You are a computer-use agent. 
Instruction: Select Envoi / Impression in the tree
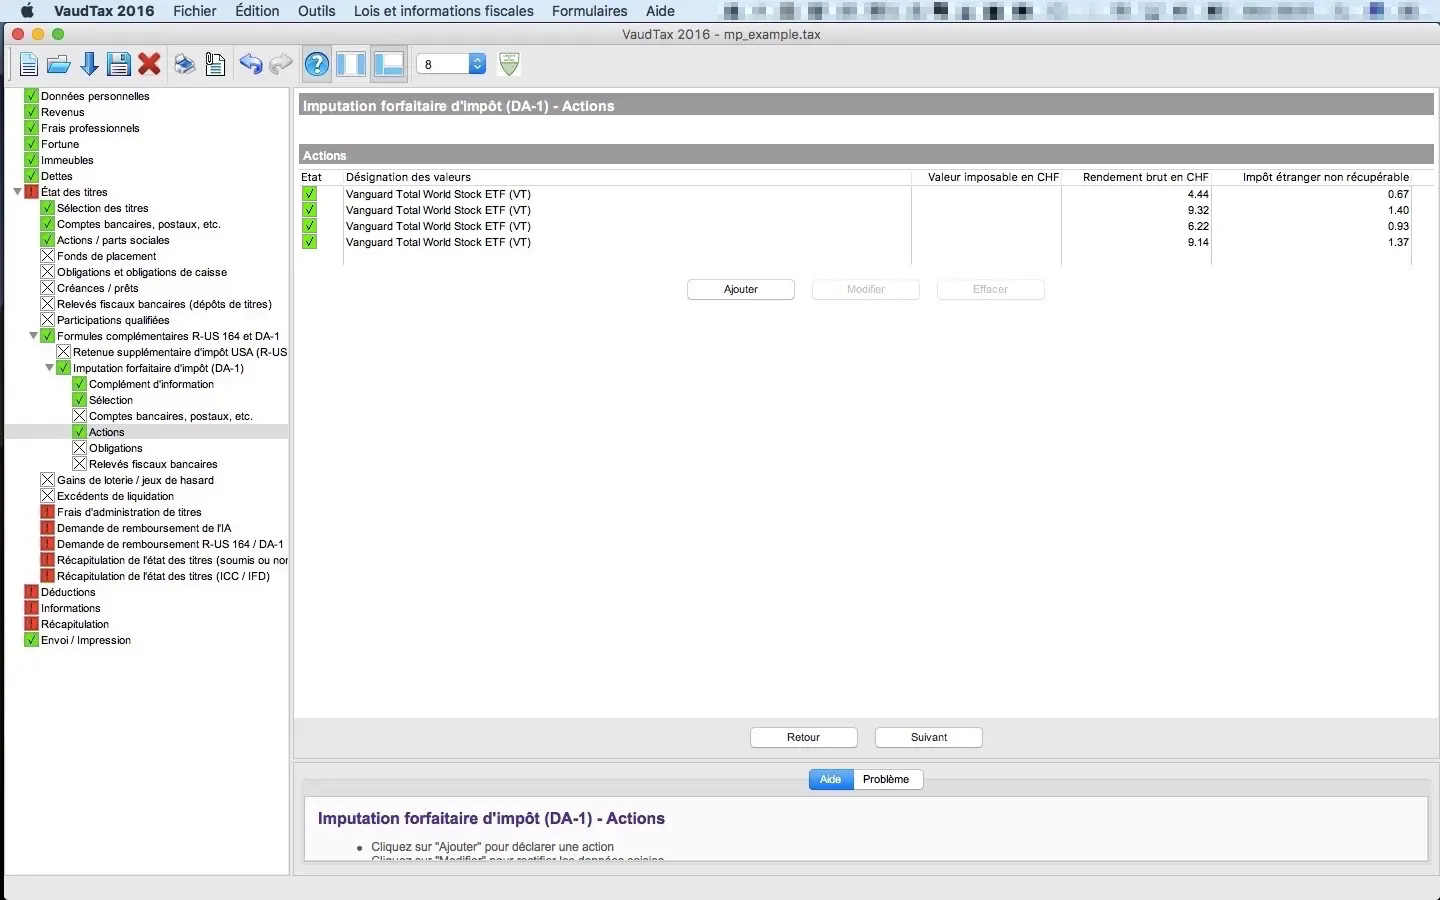click(x=86, y=640)
